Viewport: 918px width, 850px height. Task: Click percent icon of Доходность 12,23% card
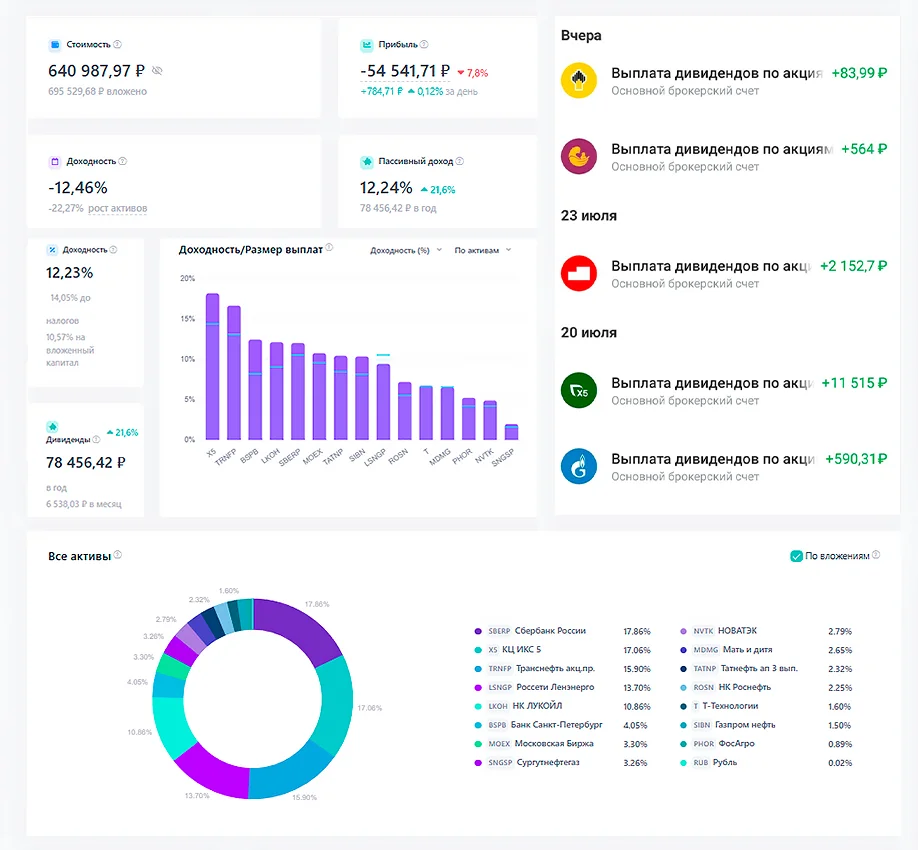click(52, 250)
